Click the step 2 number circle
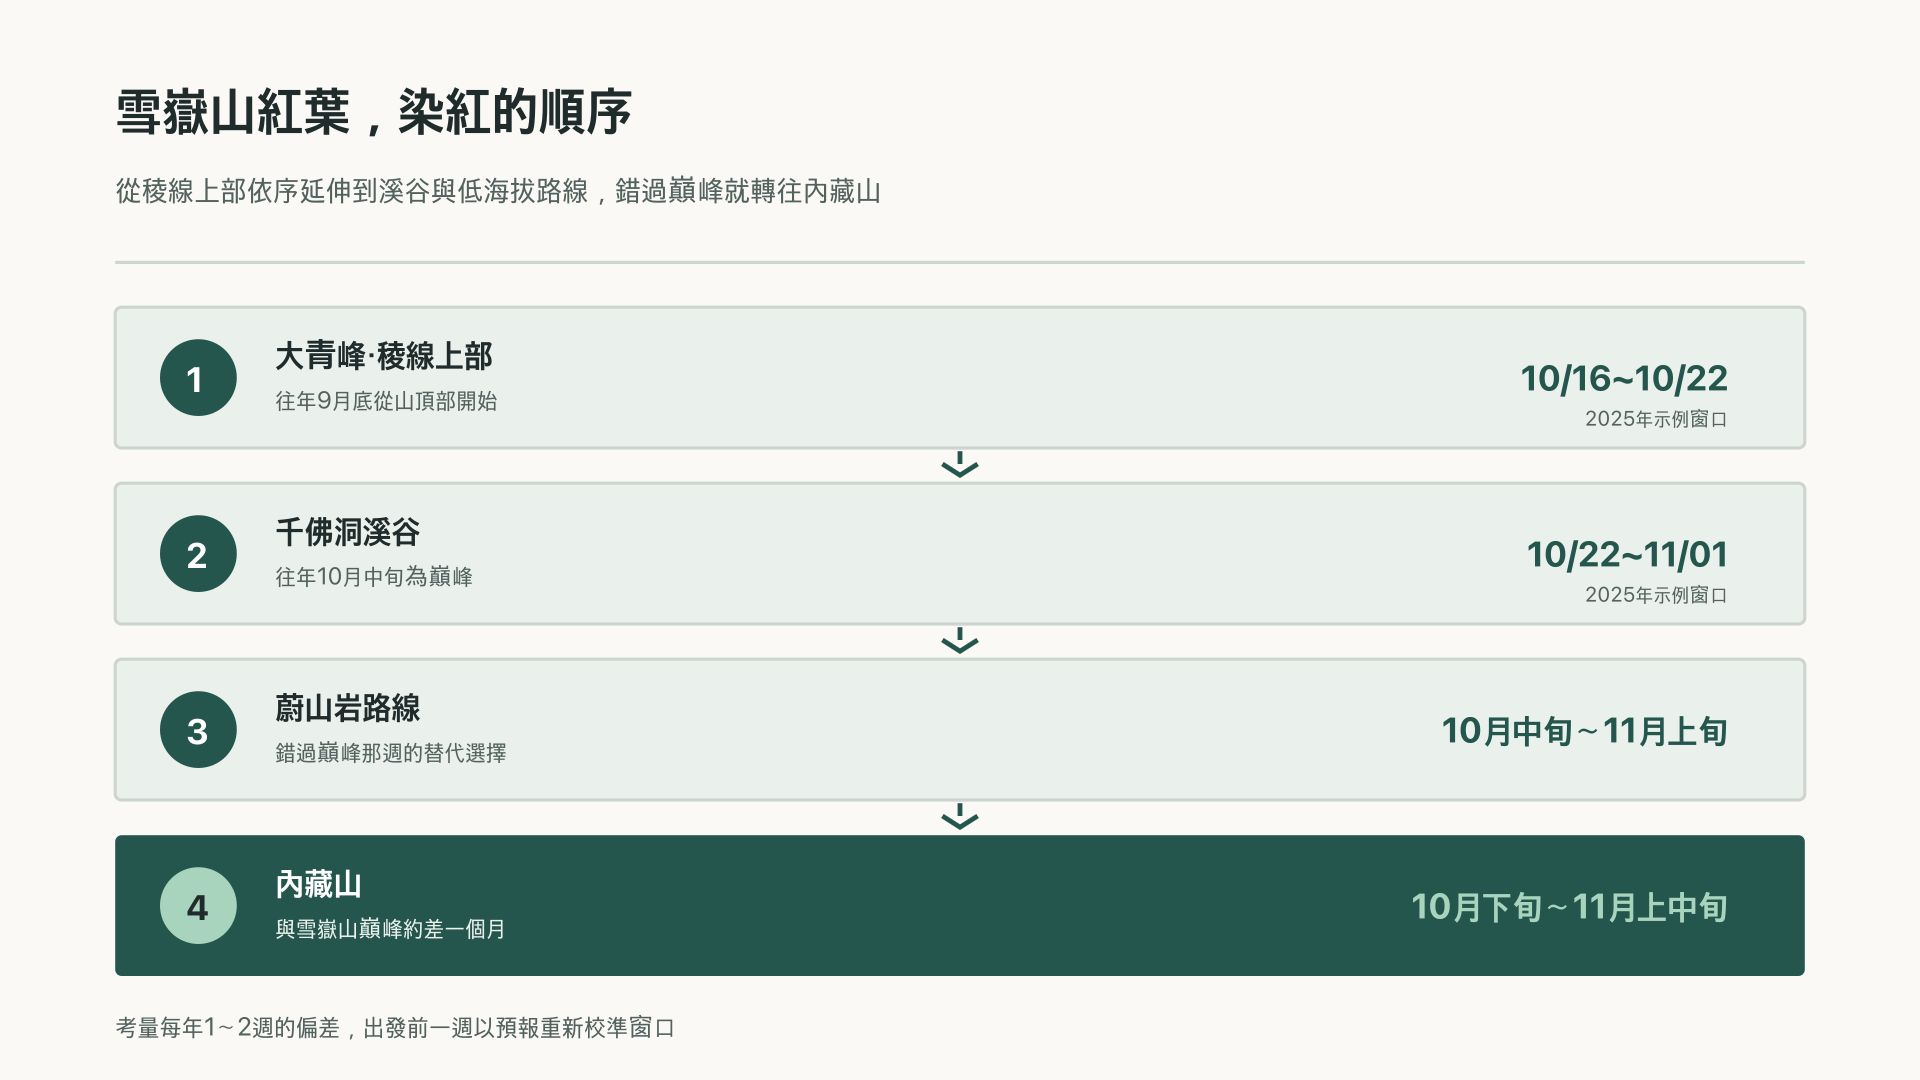 (198, 554)
